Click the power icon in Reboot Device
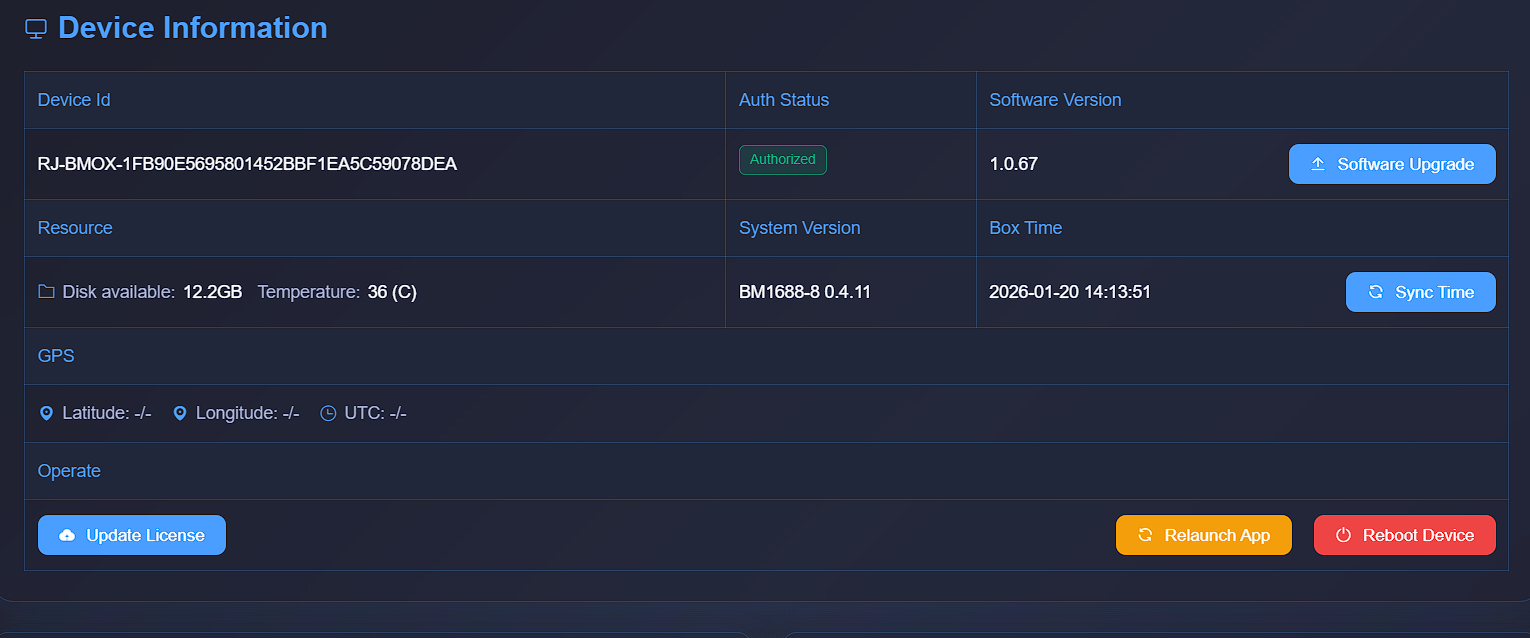The width and height of the screenshot is (1530, 638). [x=1343, y=535]
